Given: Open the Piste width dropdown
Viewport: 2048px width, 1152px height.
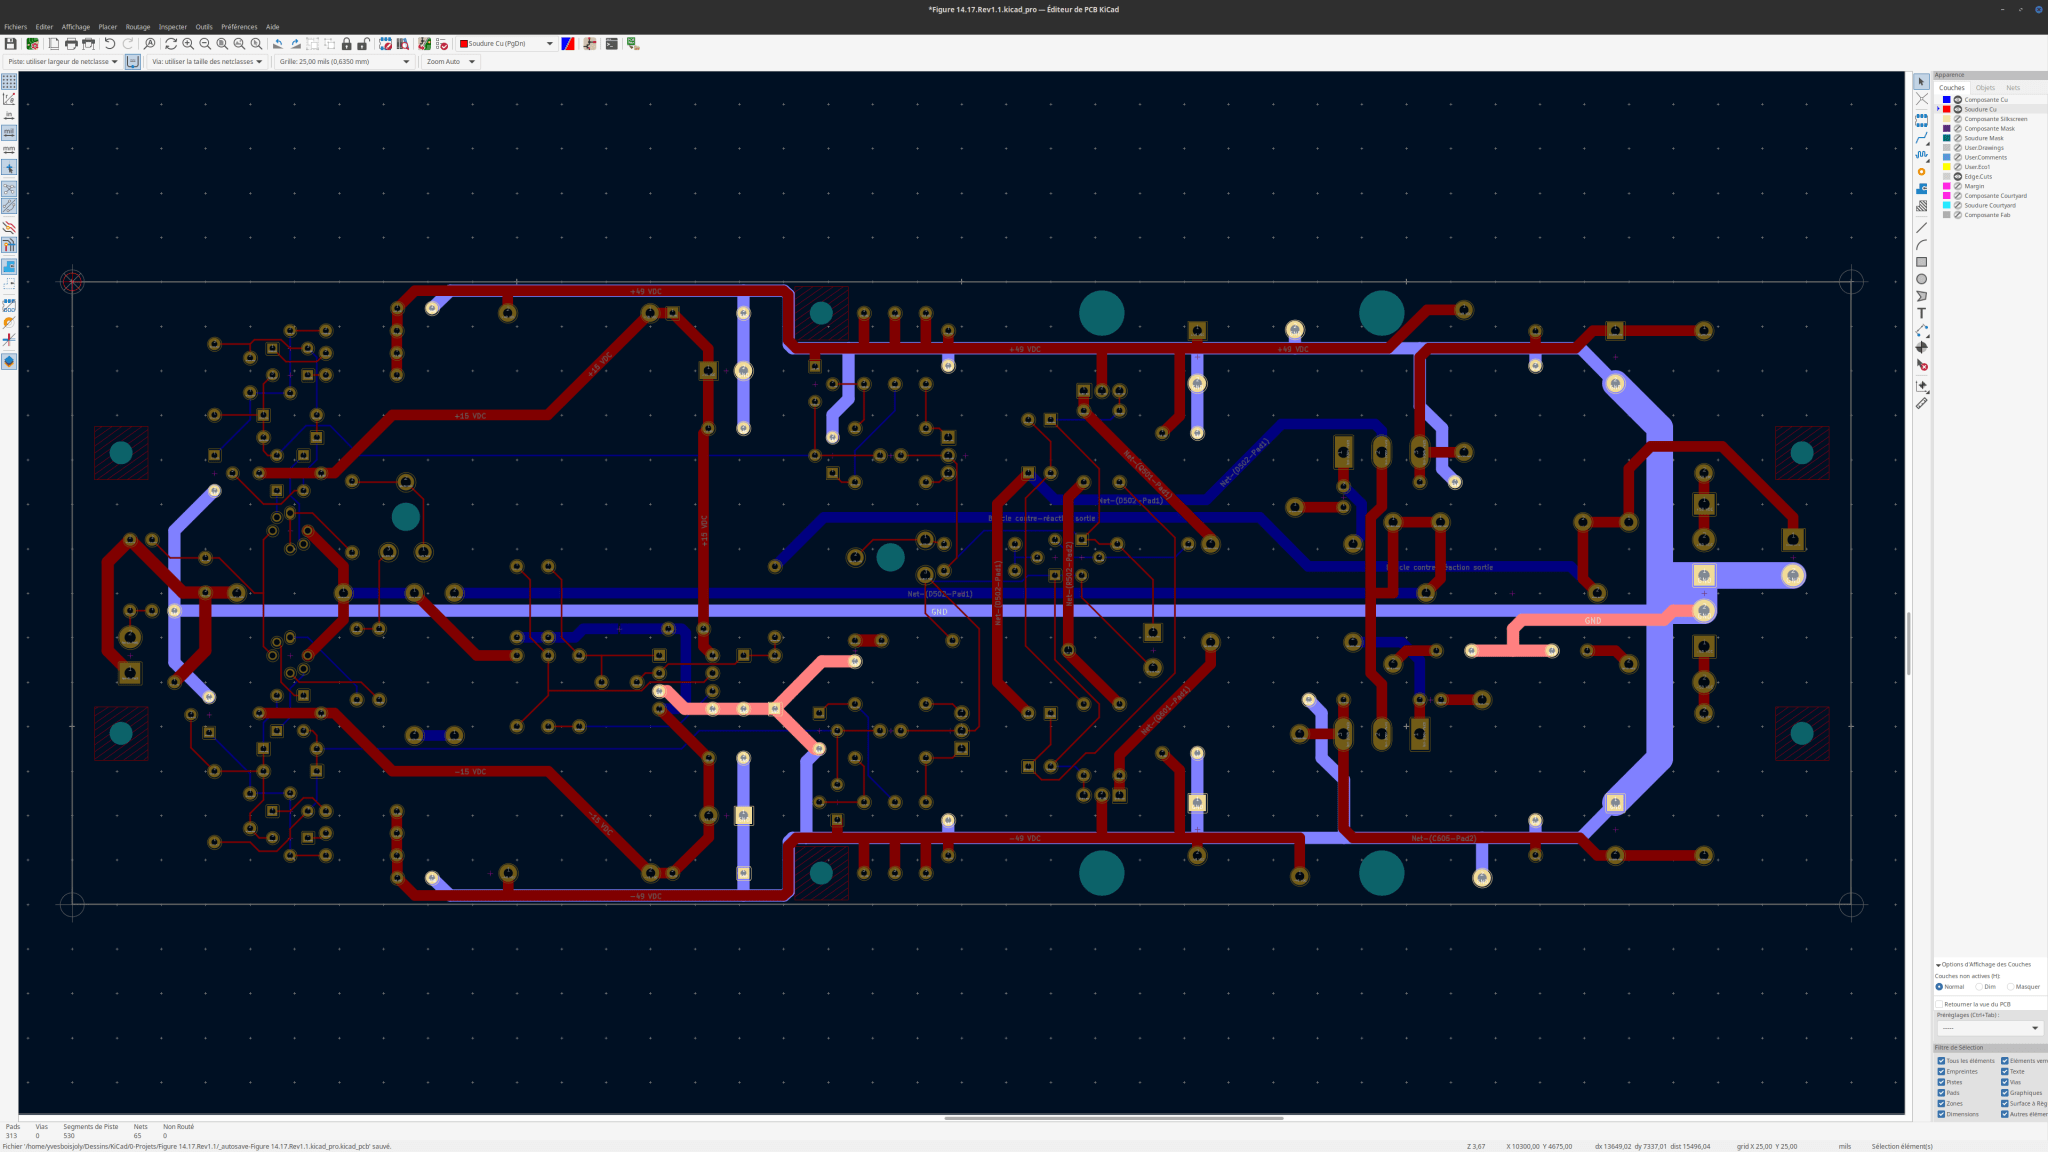Looking at the screenshot, I should pos(63,62).
